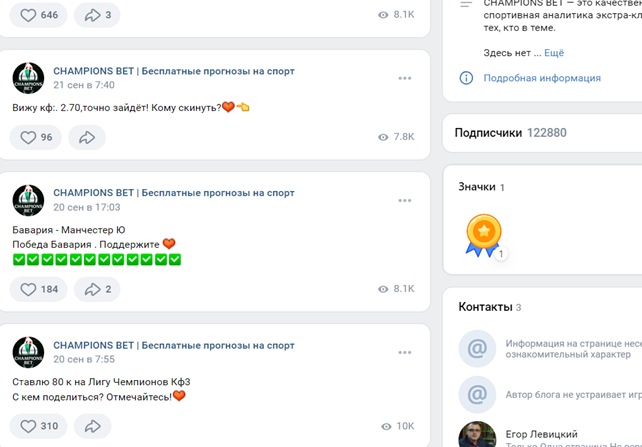Open post timestamp 20 сен в 17:03

pyautogui.click(x=86, y=207)
